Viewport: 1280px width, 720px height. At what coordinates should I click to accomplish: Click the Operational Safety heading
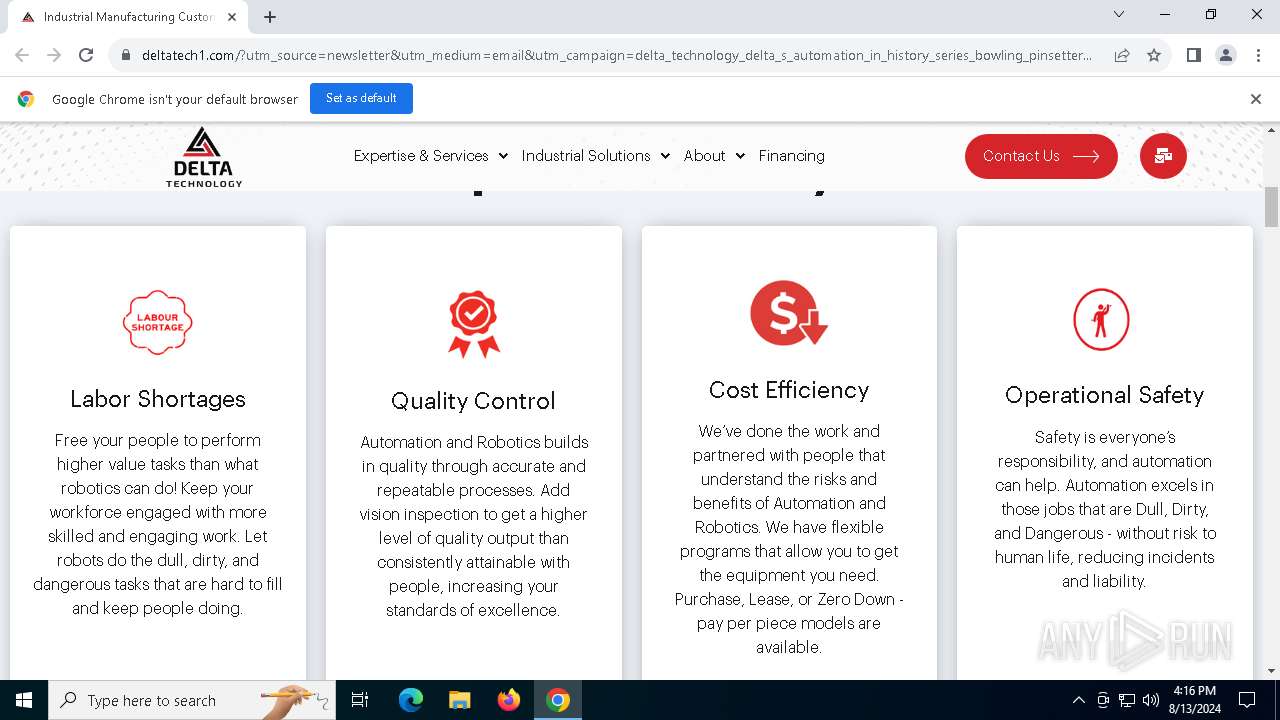click(1104, 395)
